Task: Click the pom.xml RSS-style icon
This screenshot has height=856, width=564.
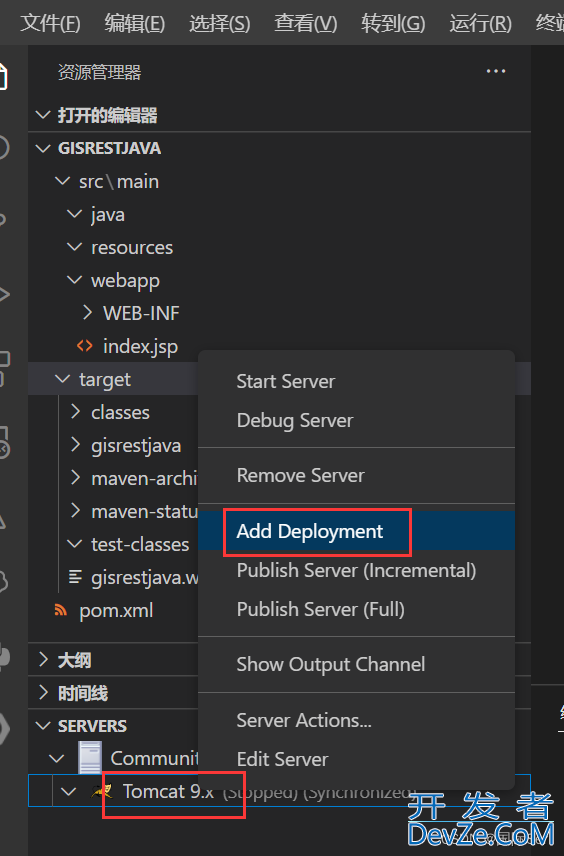Action: [x=61, y=610]
